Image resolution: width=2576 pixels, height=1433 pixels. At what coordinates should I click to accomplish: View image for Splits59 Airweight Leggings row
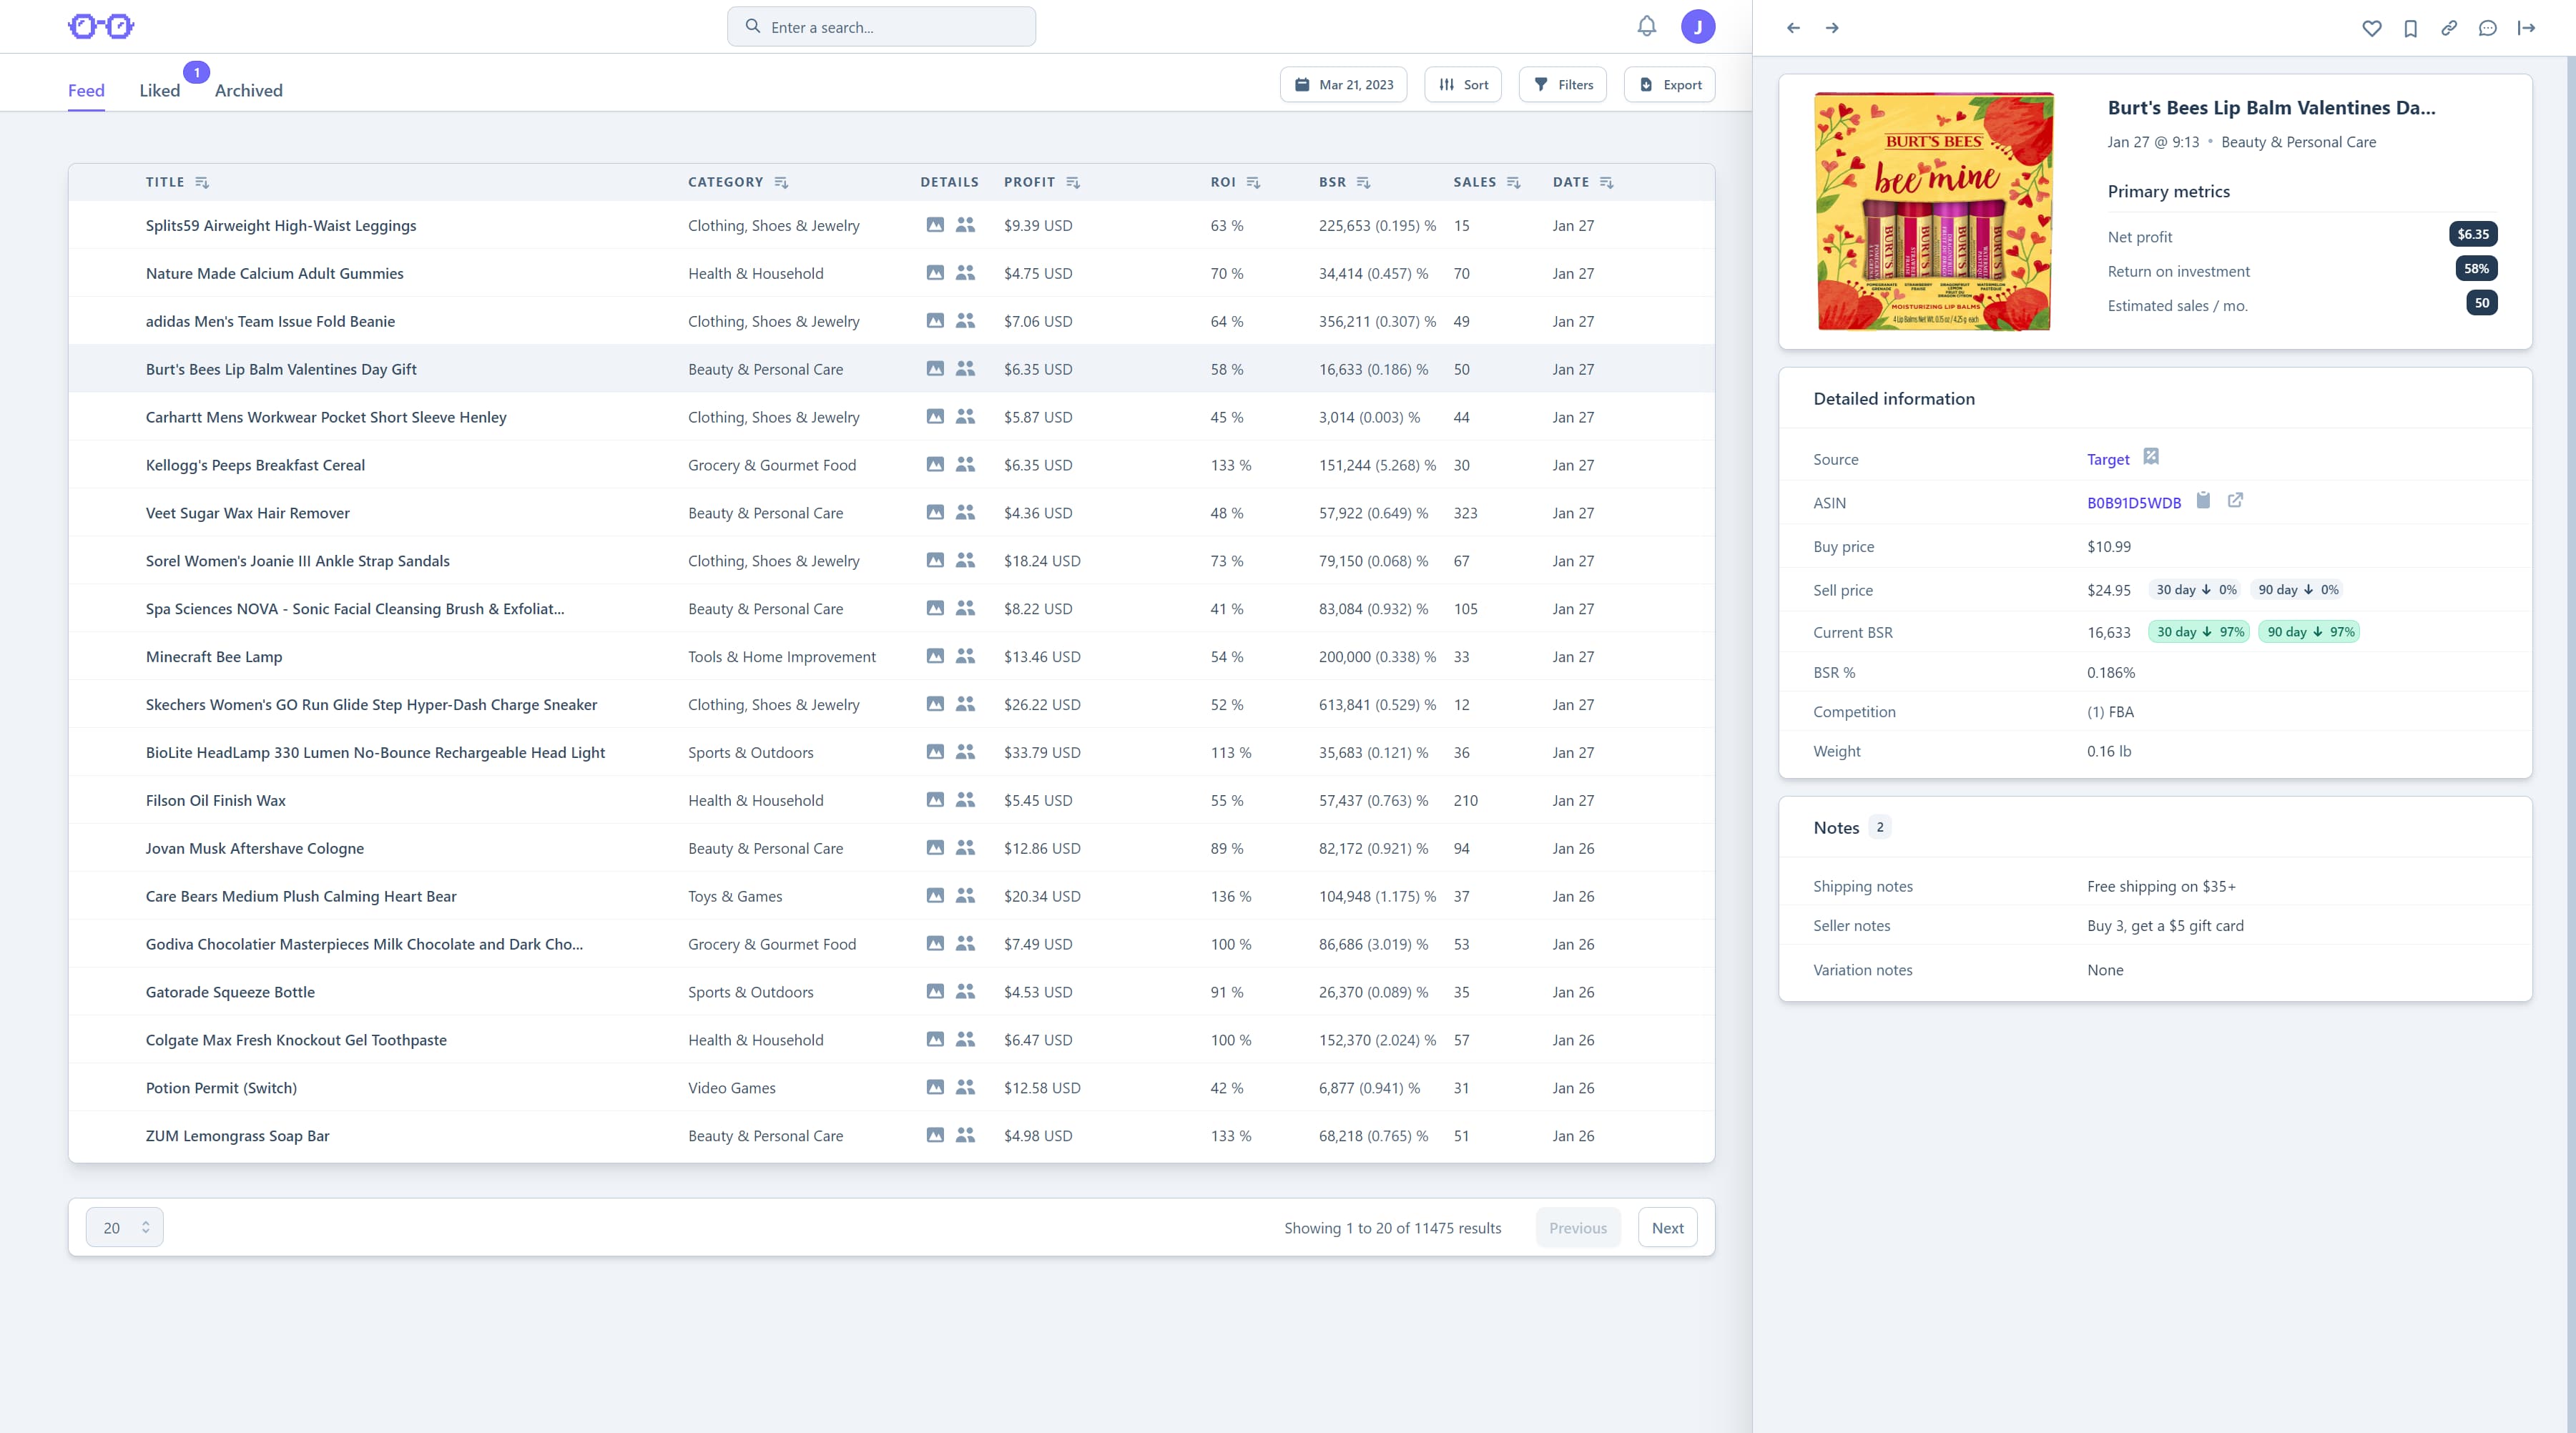(935, 225)
